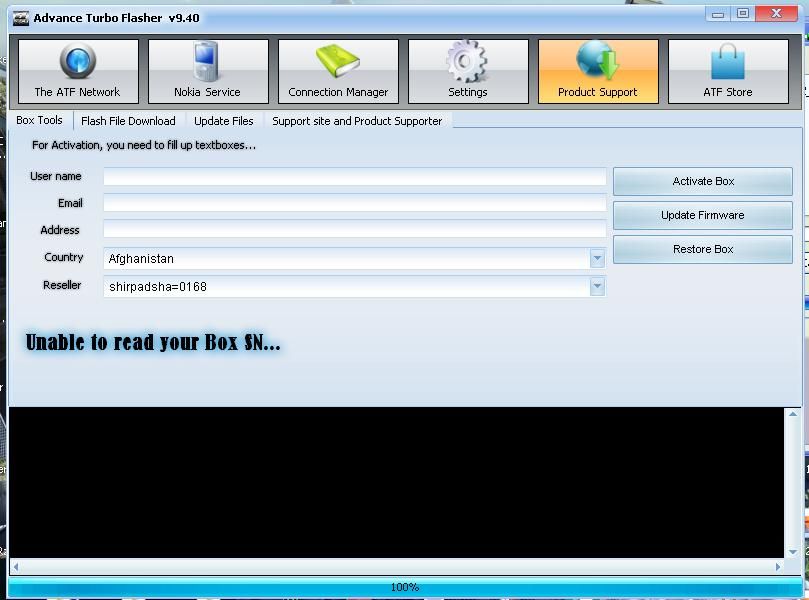
Task: Click log scrollbar up arrow
Action: click(x=793, y=414)
